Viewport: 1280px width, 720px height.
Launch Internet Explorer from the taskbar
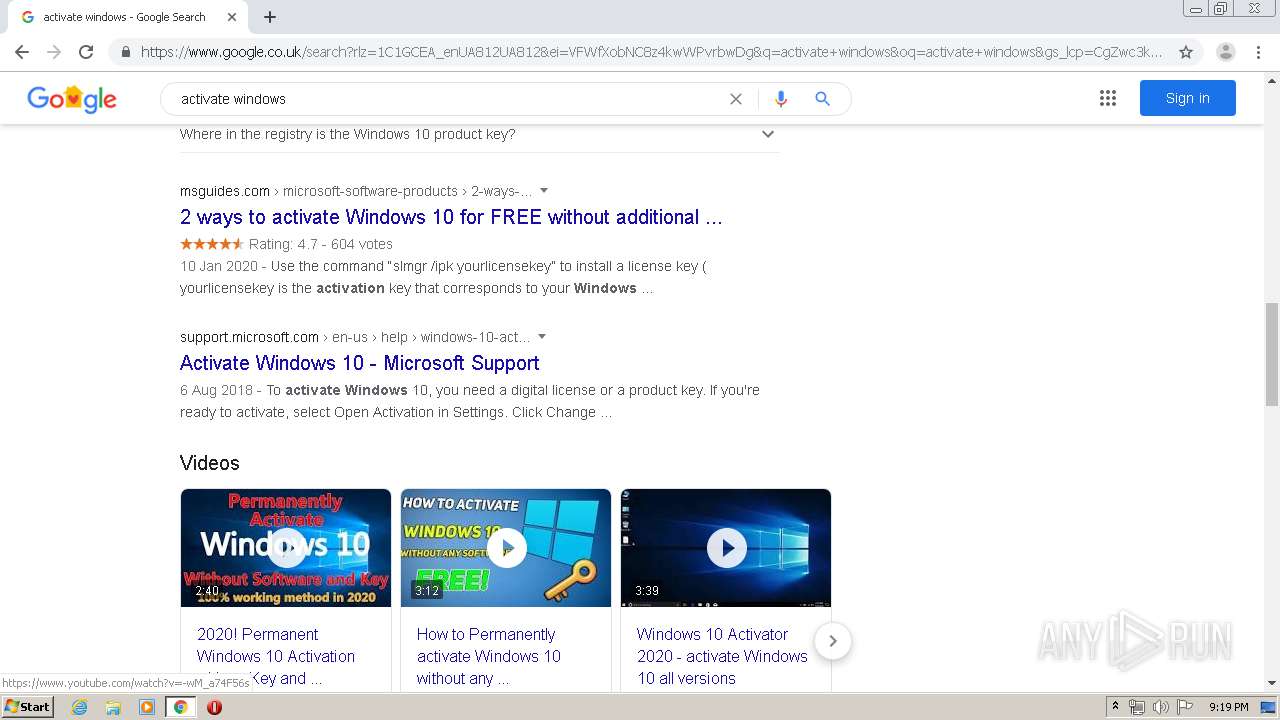(79, 707)
